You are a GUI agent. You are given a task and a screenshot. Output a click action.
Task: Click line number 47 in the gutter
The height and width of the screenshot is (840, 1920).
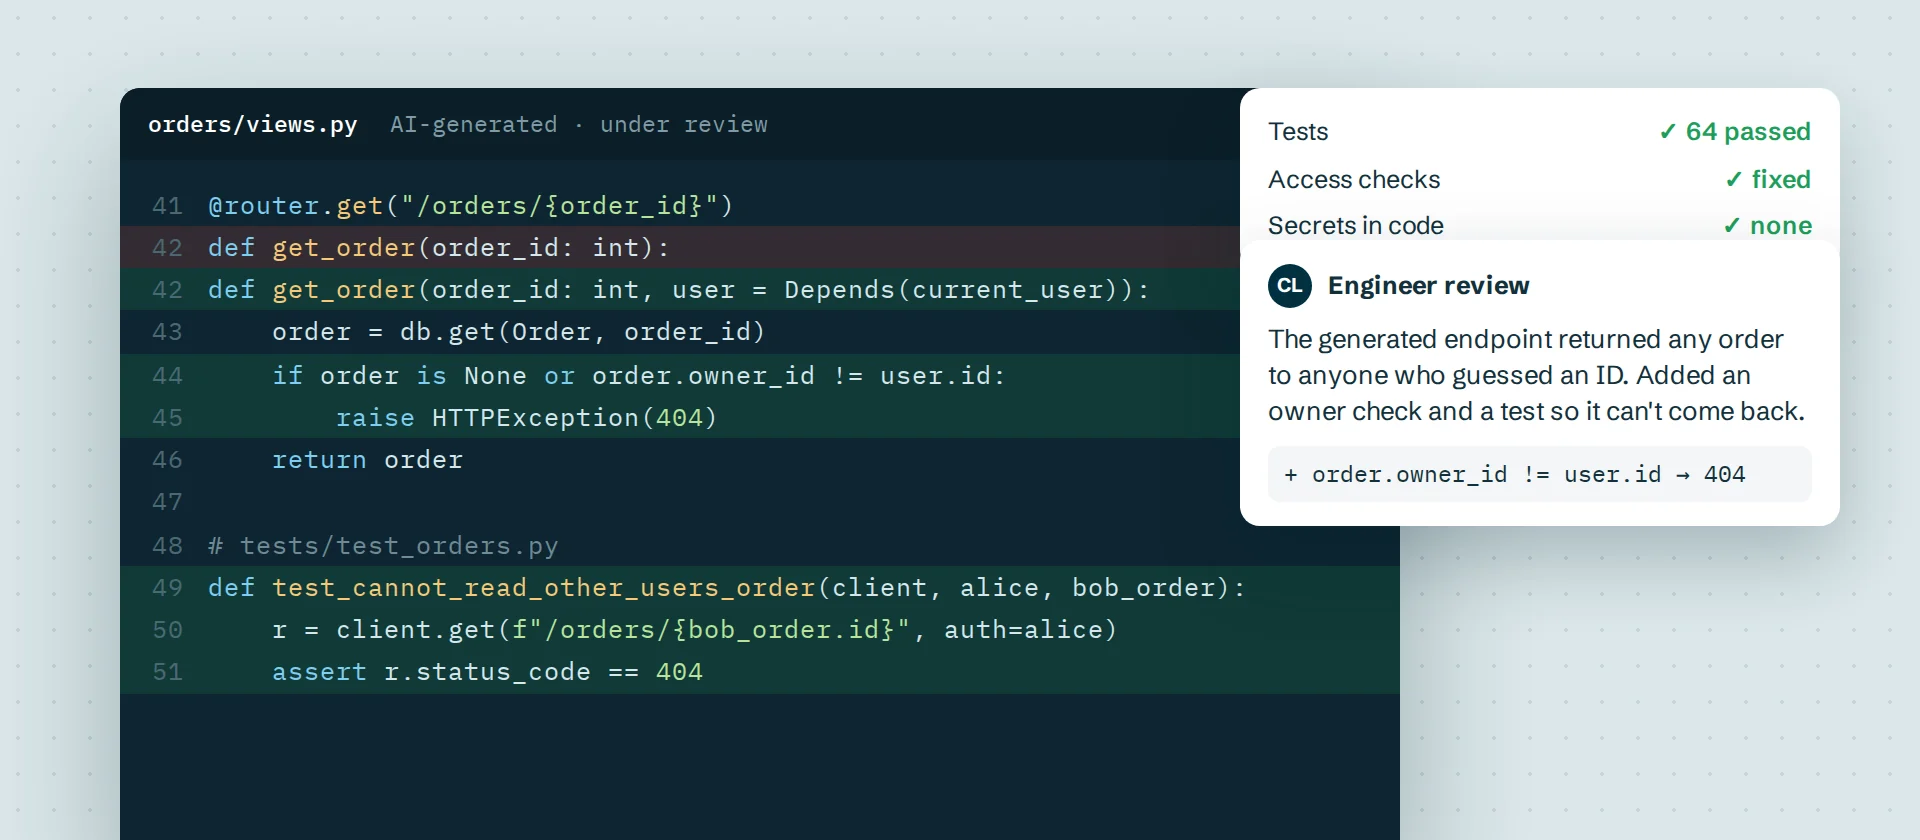click(167, 502)
